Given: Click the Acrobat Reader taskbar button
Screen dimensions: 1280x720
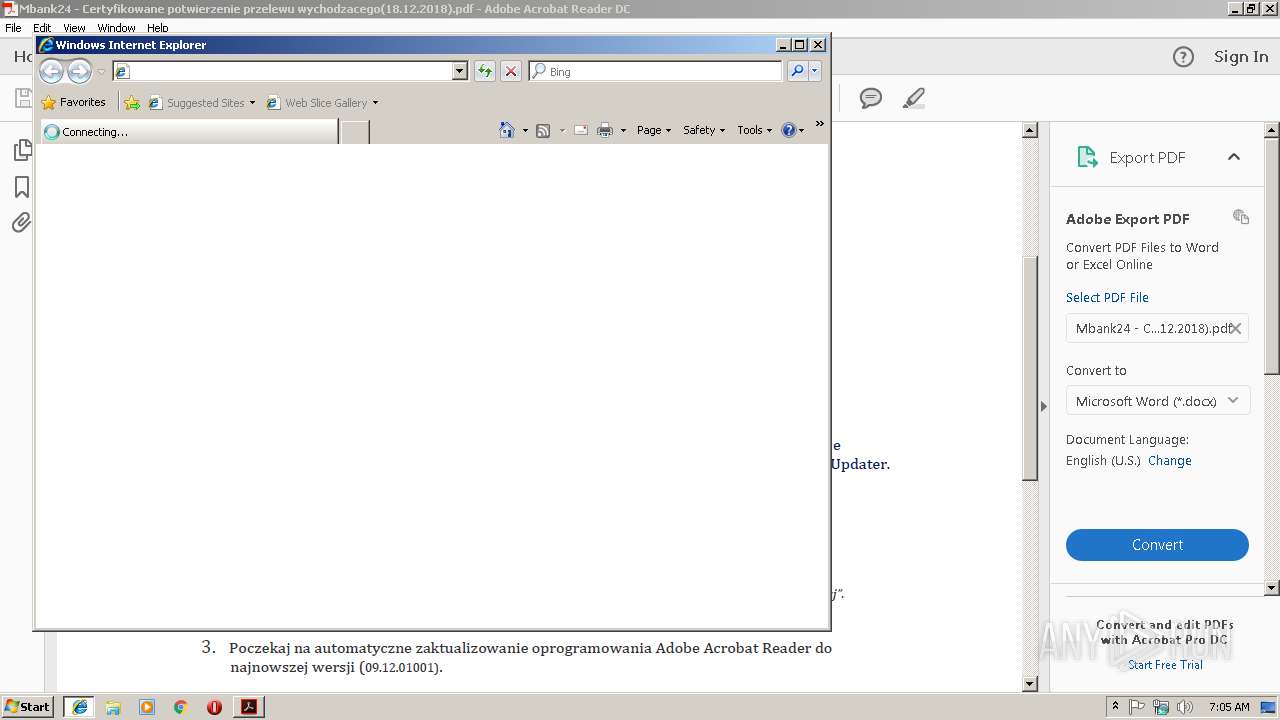Looking at the screenshot, I should pyautogui.click(x=249, y=707).
